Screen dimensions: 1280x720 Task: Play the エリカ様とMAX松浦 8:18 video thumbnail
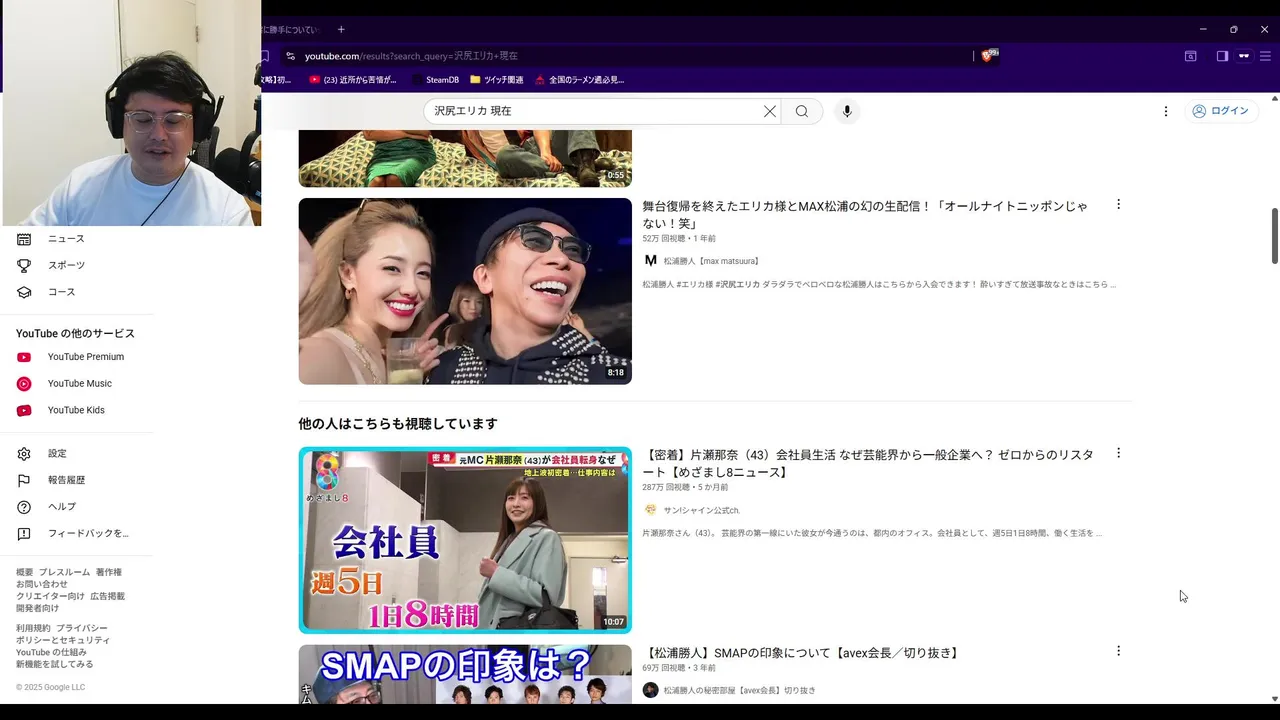click(x=465, y=291)
